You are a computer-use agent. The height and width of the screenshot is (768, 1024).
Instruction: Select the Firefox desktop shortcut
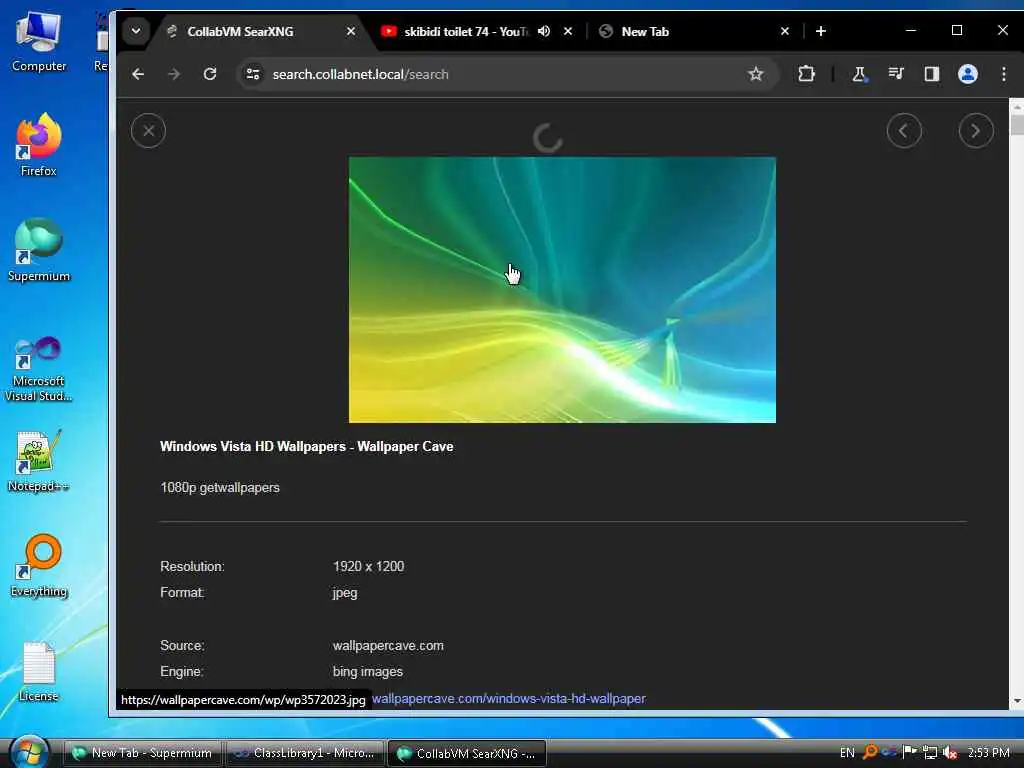coord(39,145)
